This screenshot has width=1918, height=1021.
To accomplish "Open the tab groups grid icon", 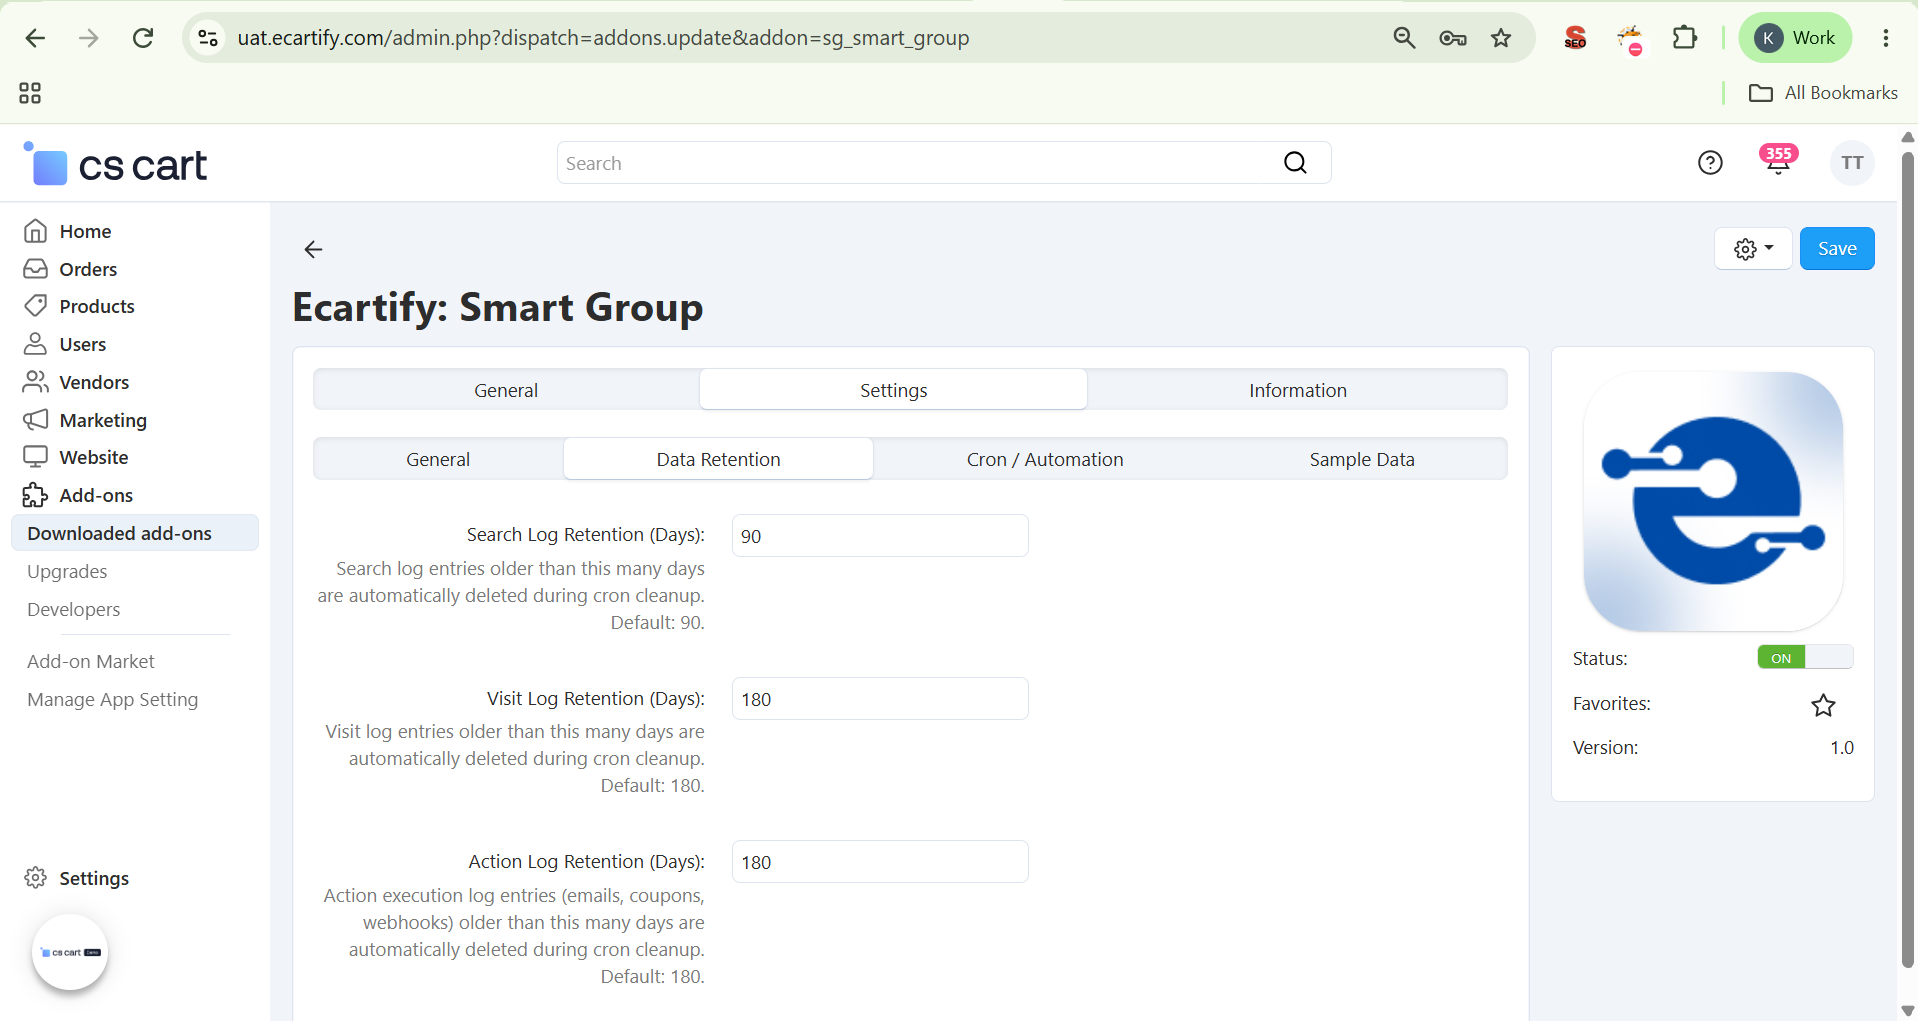I will click(x=30, y=93).
